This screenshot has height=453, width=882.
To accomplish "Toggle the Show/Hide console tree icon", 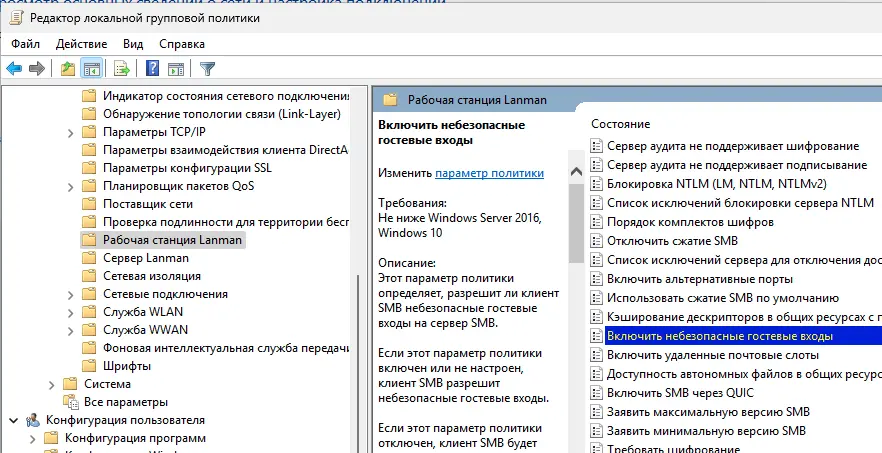I will tap(92, 69).
